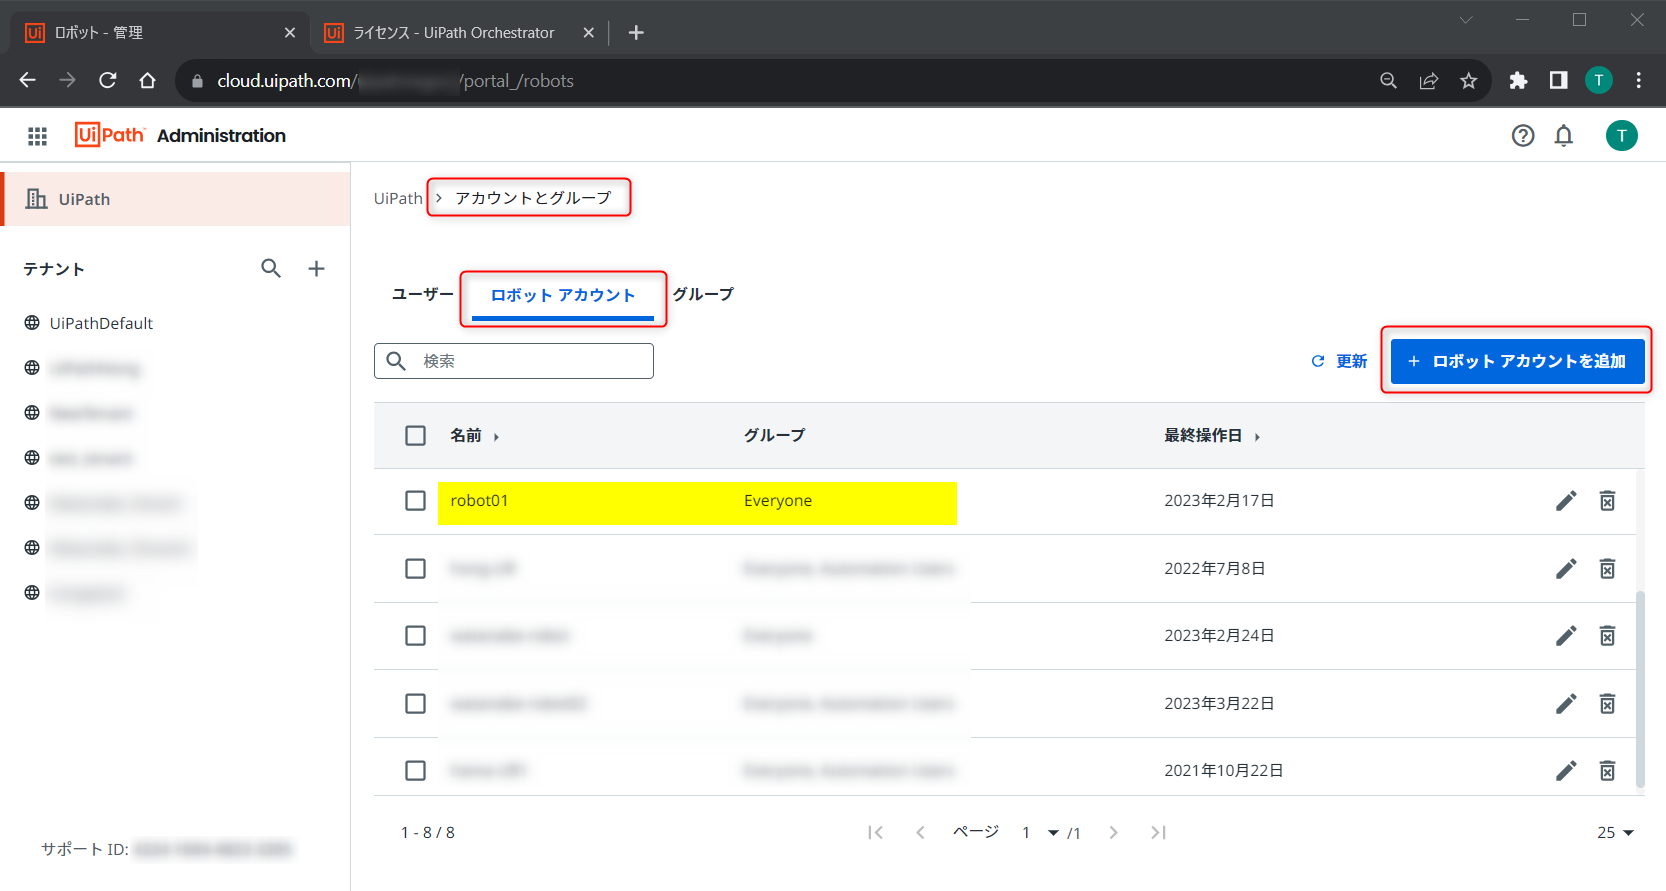Click the 2023年2月17日 date cell
Screen dimensions: 1666x891
(x=1219, y=501)
